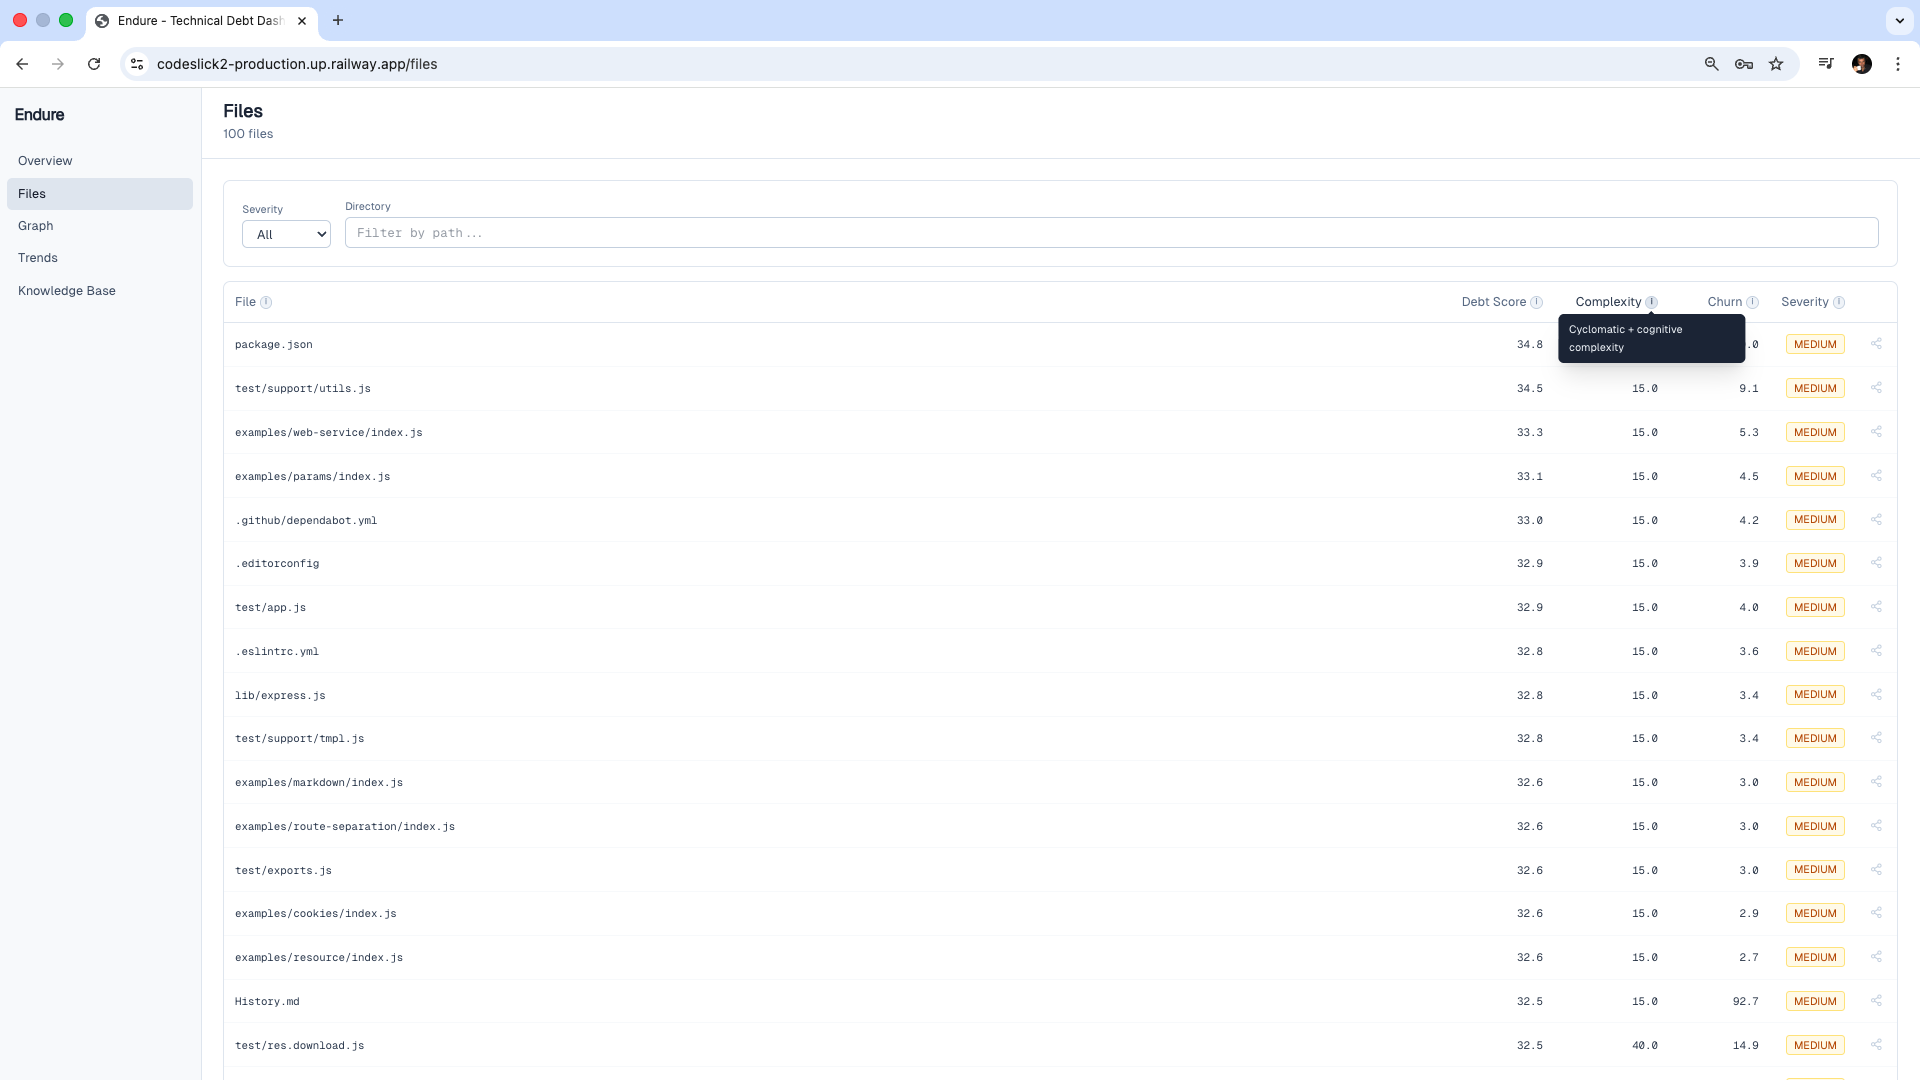
Task: Click the MEDIUM severity badge for package.json
Action: 1814,343
